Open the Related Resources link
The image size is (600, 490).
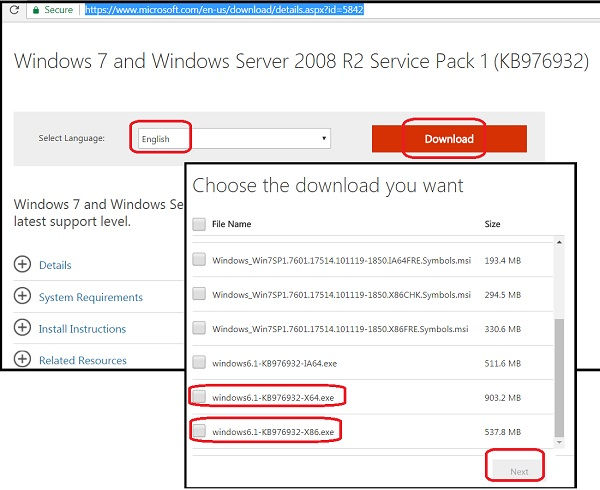pos(83,360)
